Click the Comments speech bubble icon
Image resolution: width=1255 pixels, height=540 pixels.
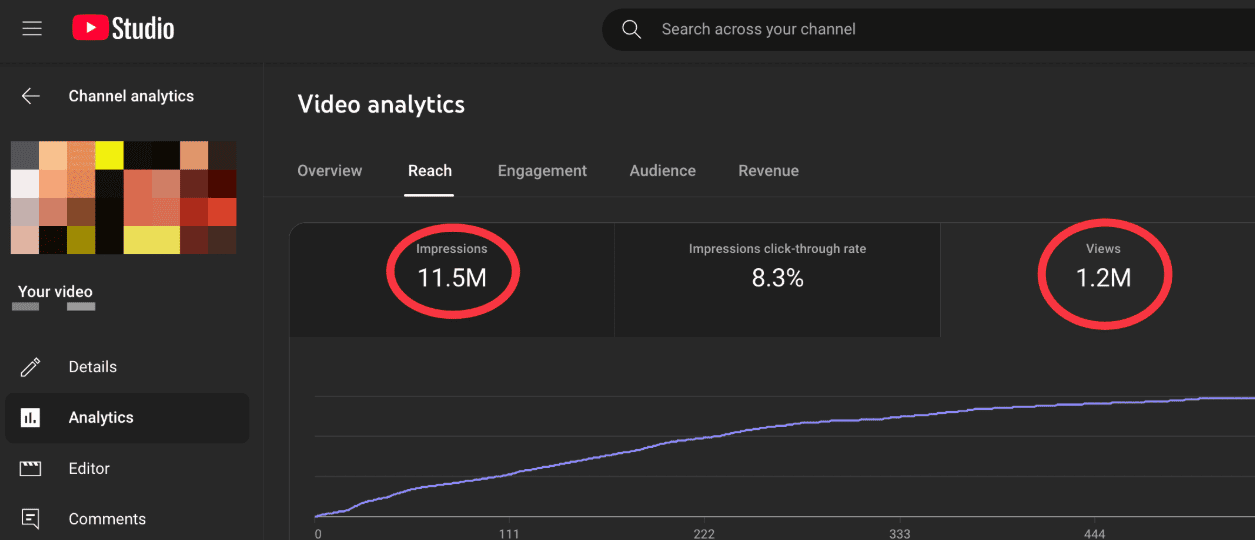coord(31,519)
